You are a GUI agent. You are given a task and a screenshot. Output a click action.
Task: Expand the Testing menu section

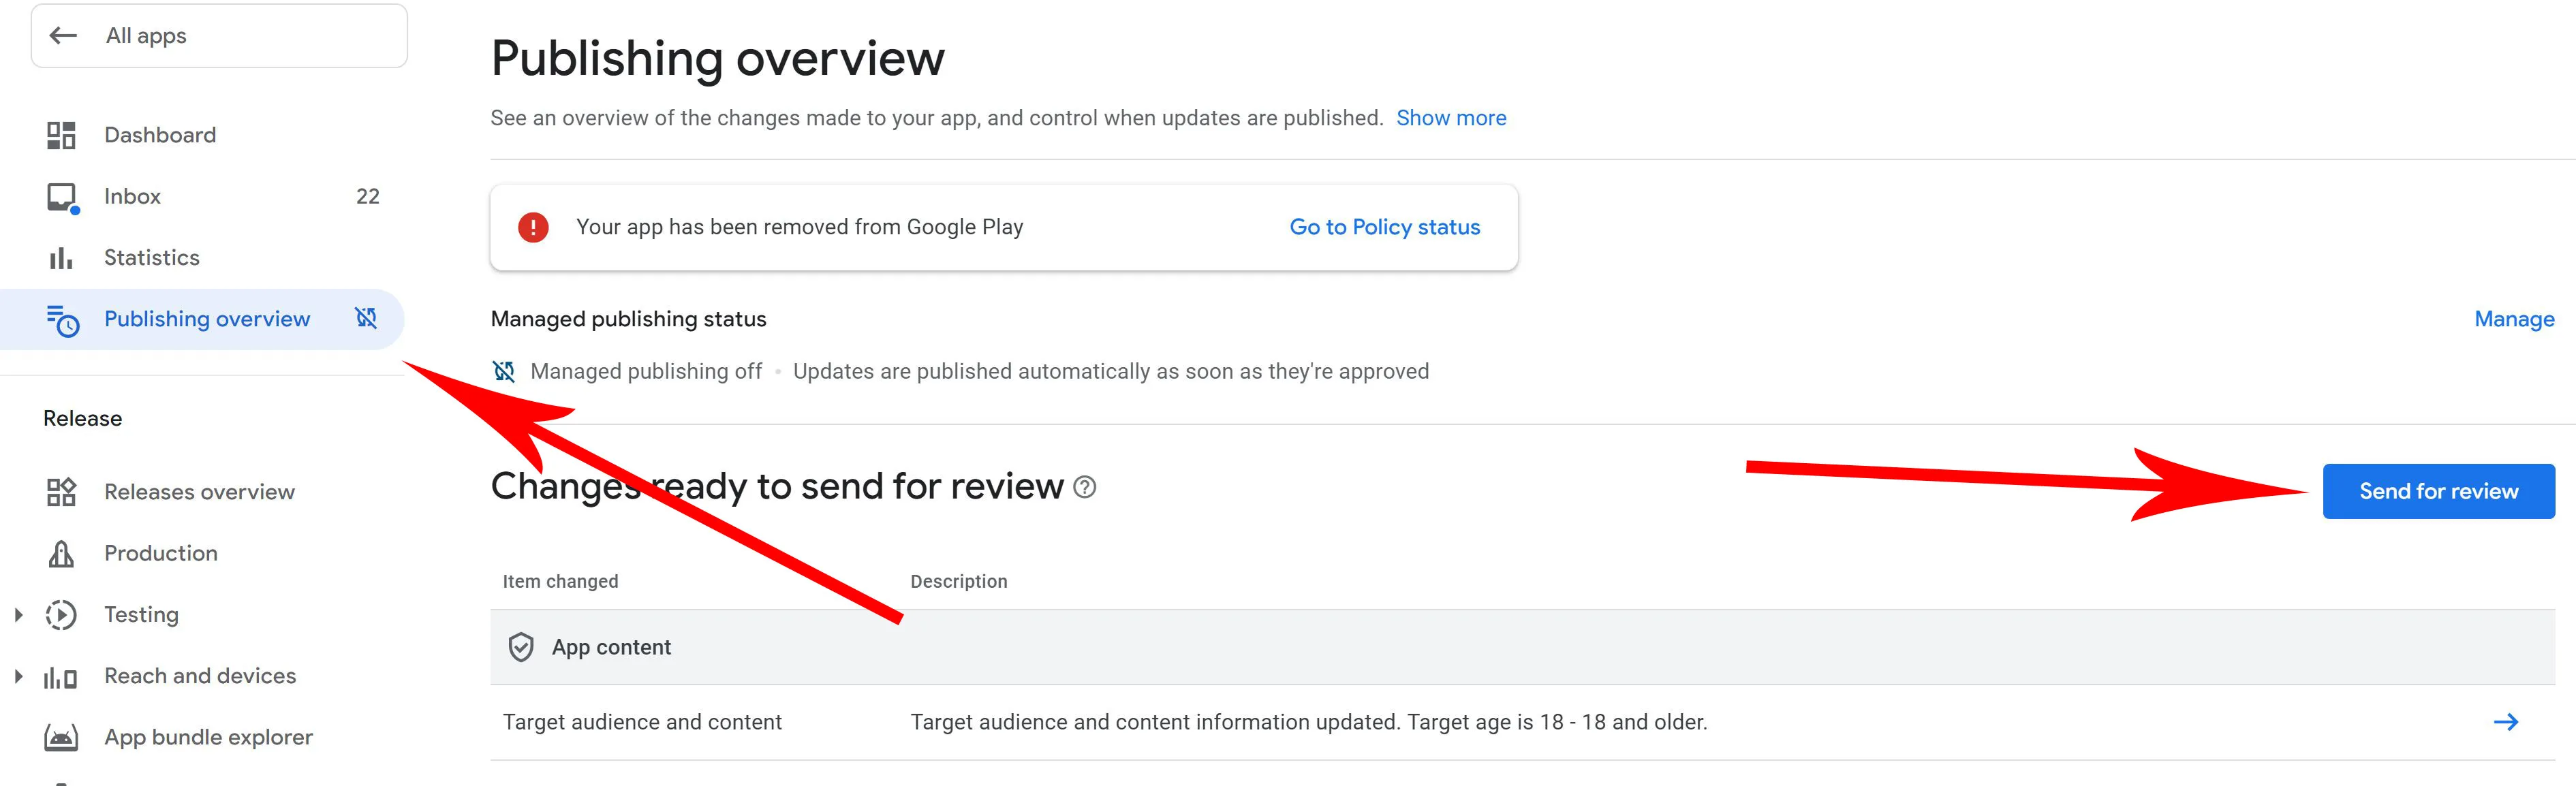click(x=18, y=615)
